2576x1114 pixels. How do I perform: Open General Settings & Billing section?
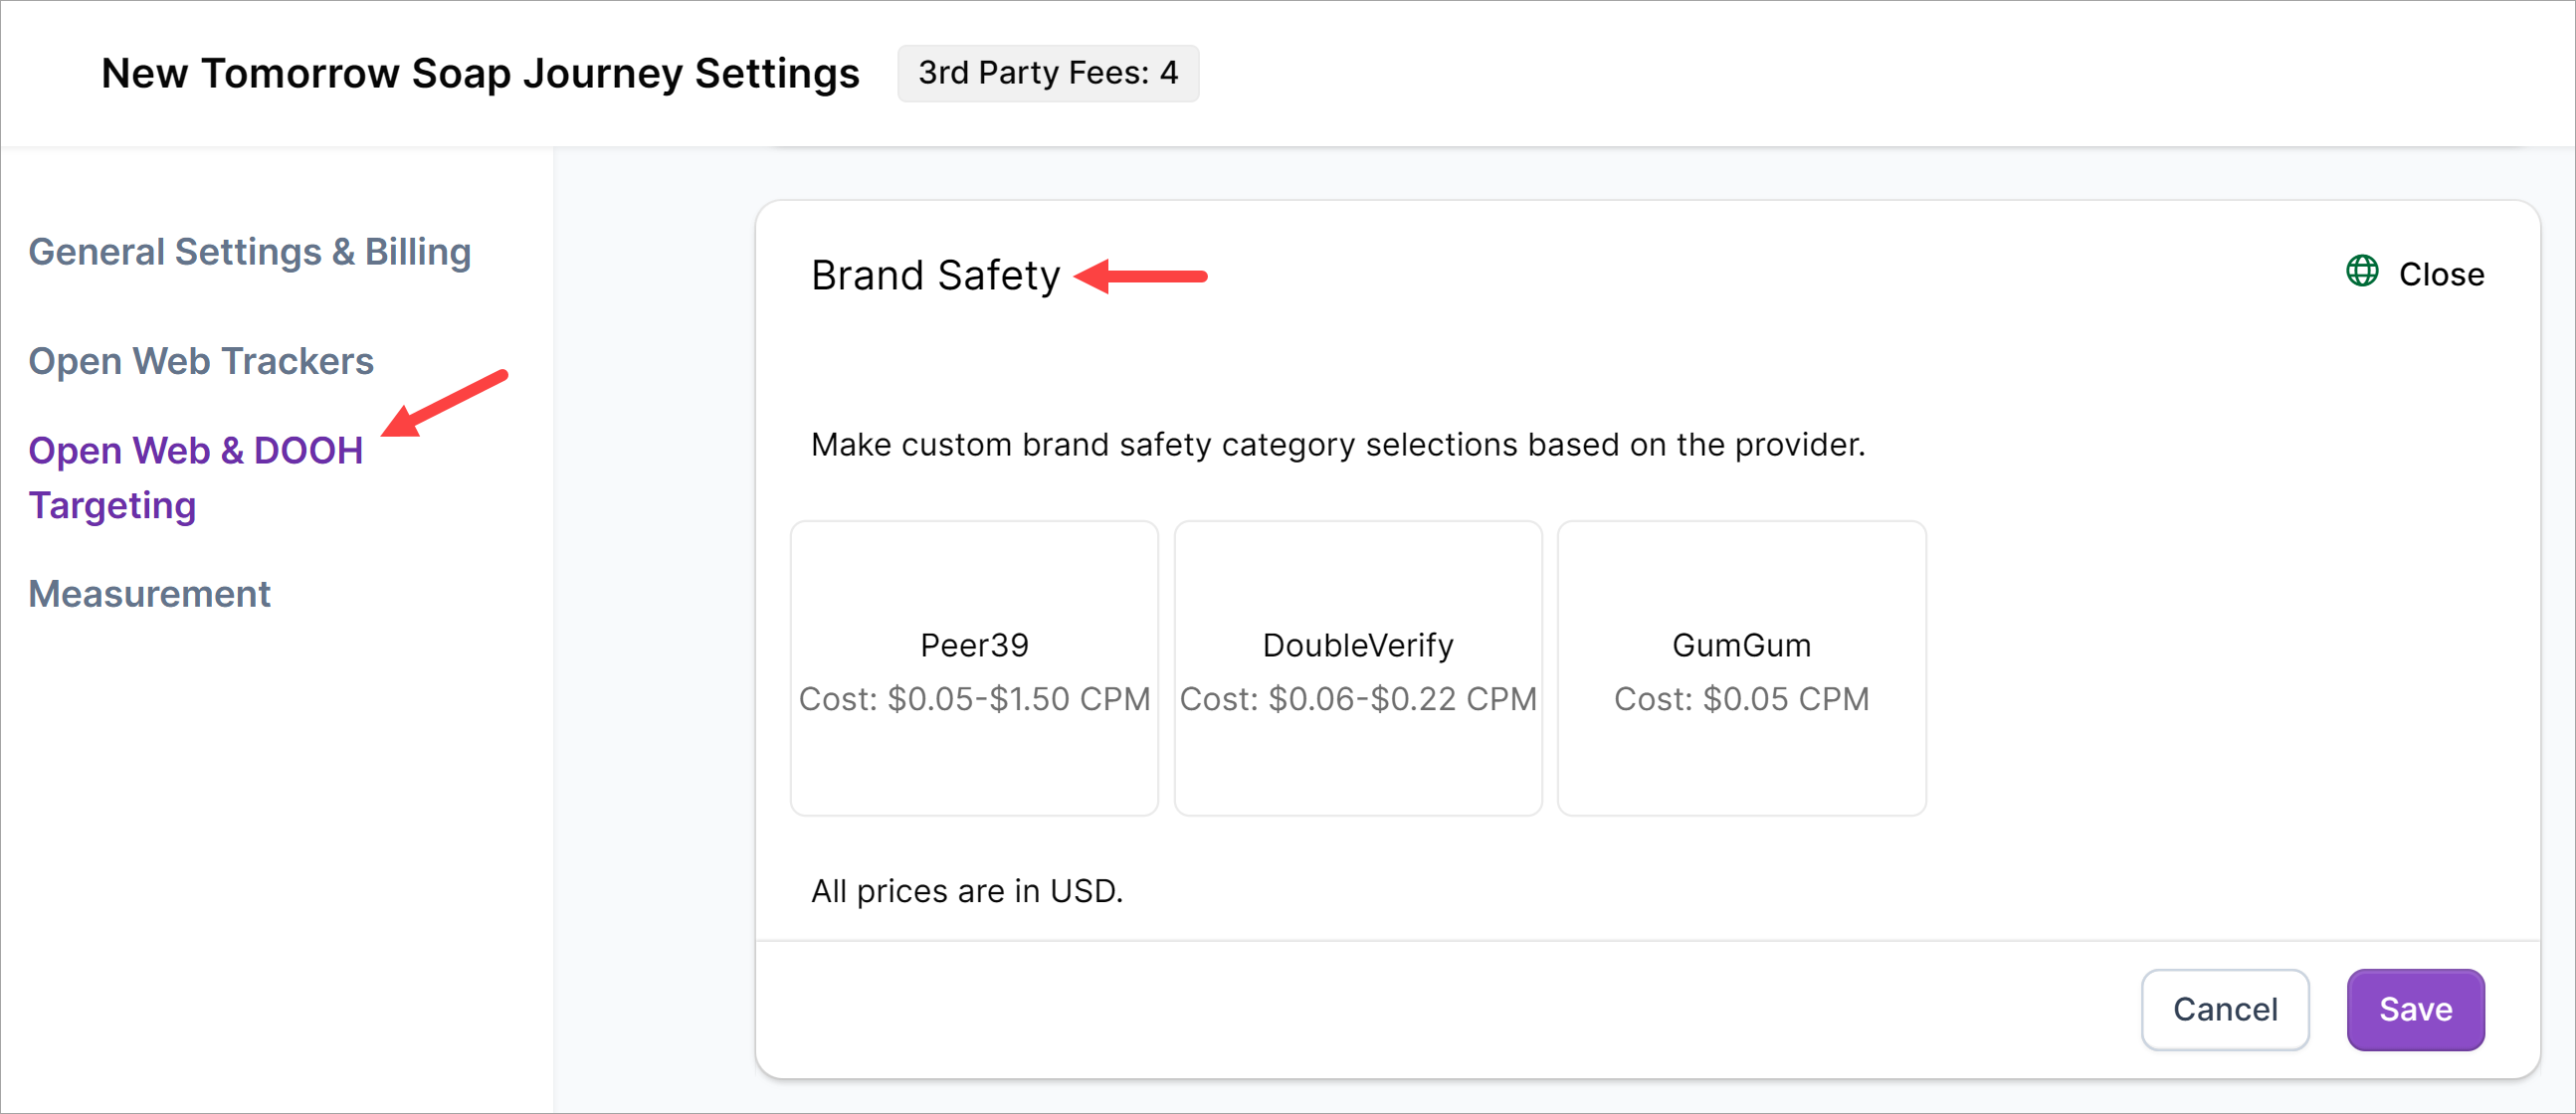pyautogui.click(x=249, y=252)
